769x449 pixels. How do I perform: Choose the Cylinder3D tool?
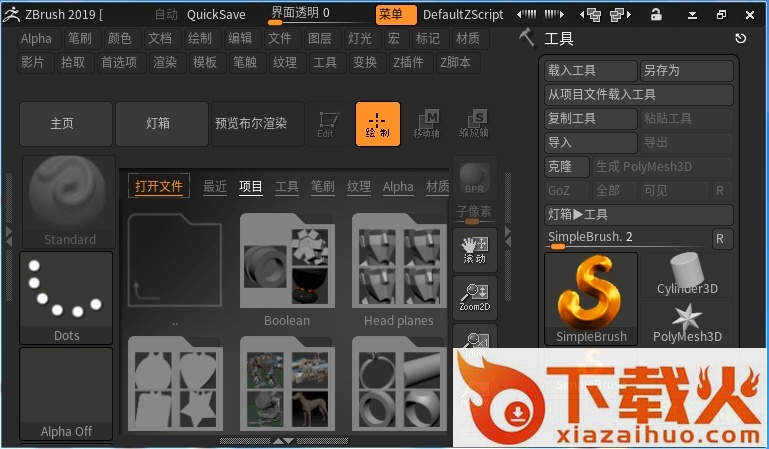[687, 275]
